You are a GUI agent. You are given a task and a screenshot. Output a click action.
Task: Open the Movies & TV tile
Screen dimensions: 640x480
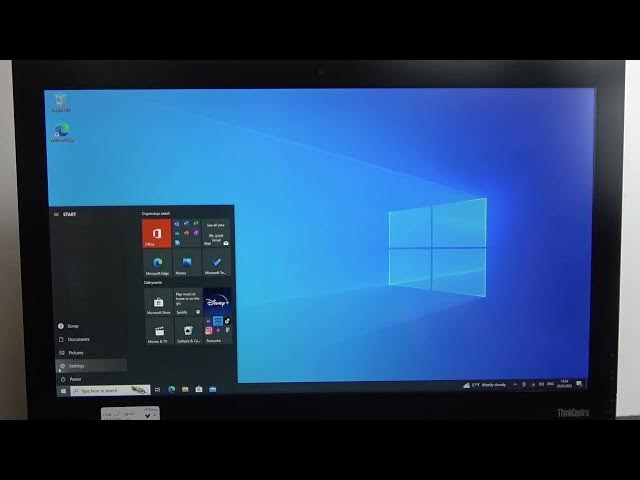click(159, 331)
